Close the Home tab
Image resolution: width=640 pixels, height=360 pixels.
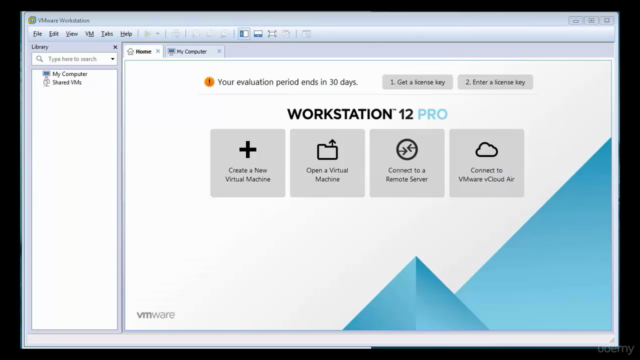tap(158, 51)
